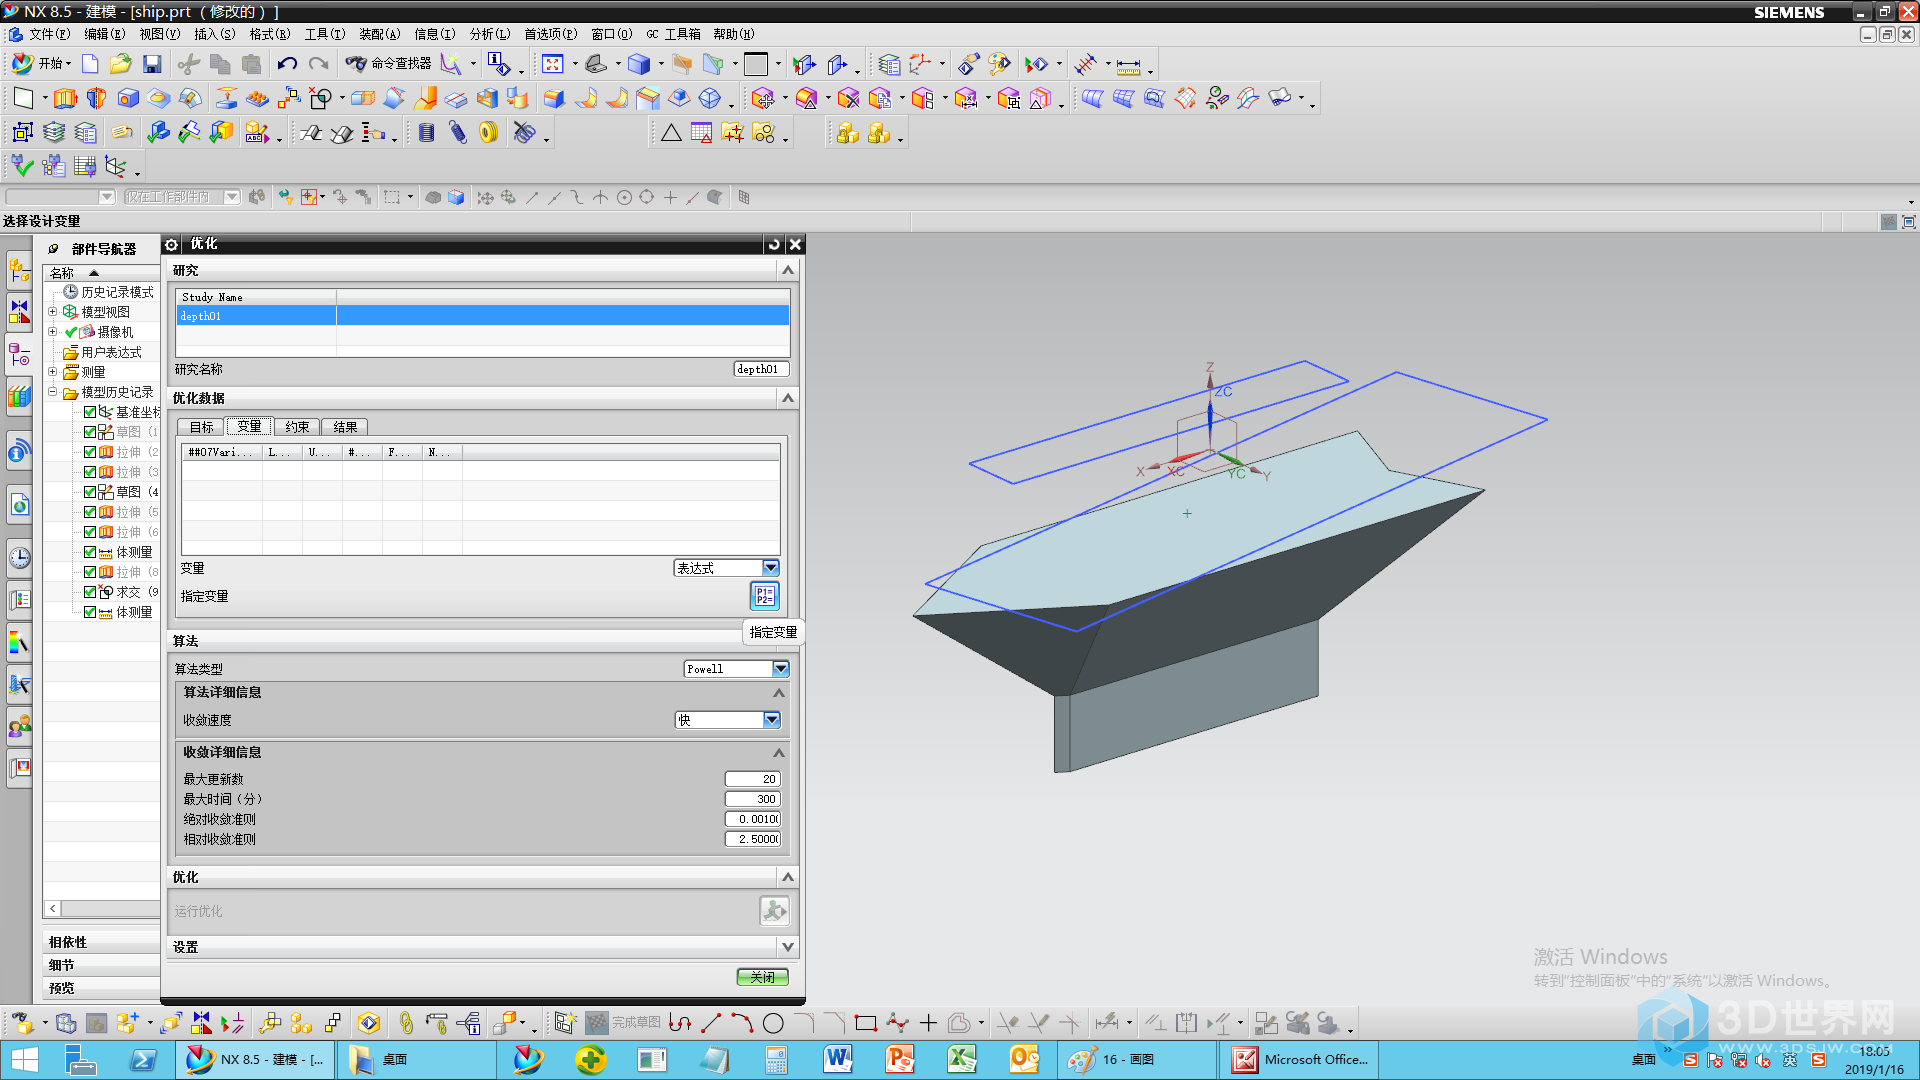Toggle checkbox for 基准坐标 datum item
Viewport: 1920px width, 1080px height.
(90, 412)
